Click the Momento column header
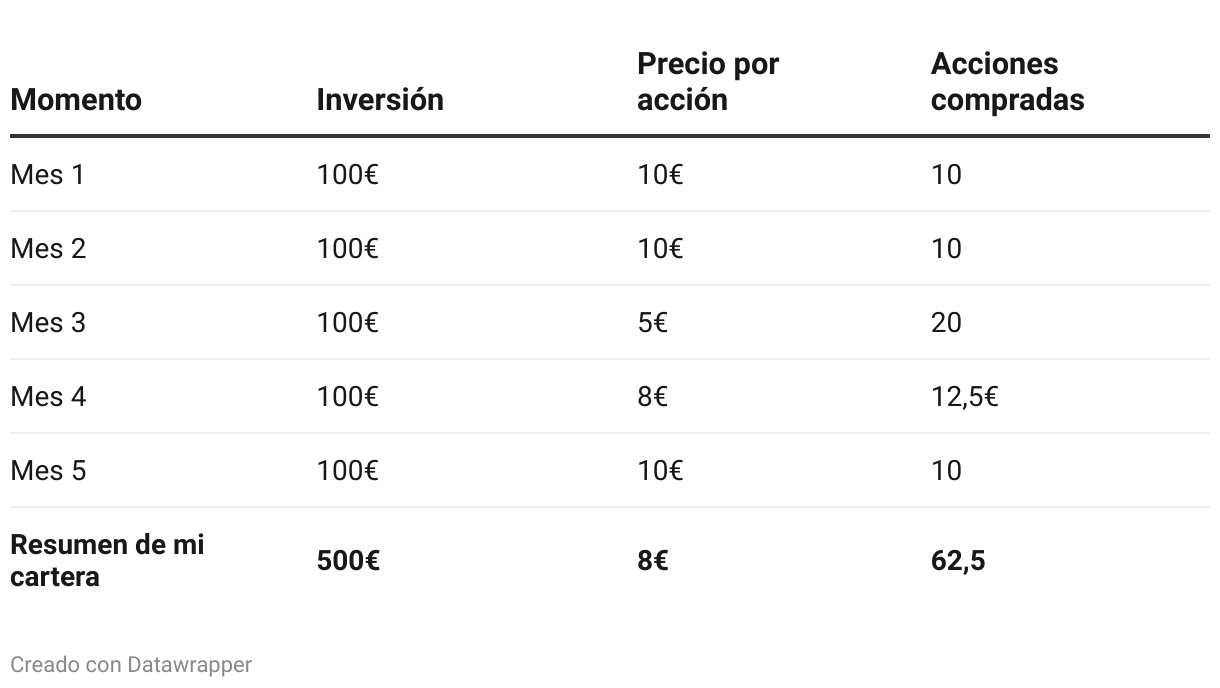 tap(76, 100)
